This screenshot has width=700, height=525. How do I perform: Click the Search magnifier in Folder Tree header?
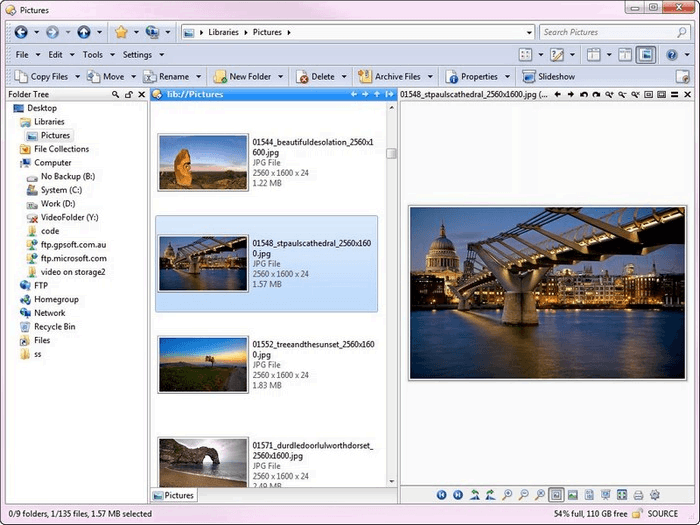pos(115,95)
